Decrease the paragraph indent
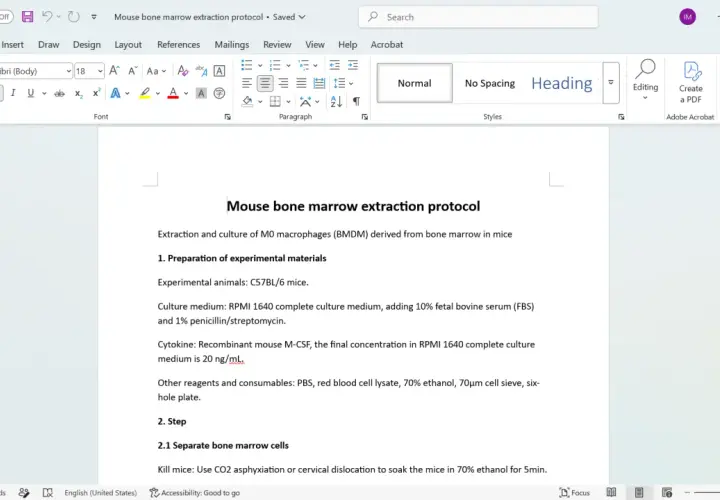Screen dimensions: 720x500 click(x=335, y=65)
